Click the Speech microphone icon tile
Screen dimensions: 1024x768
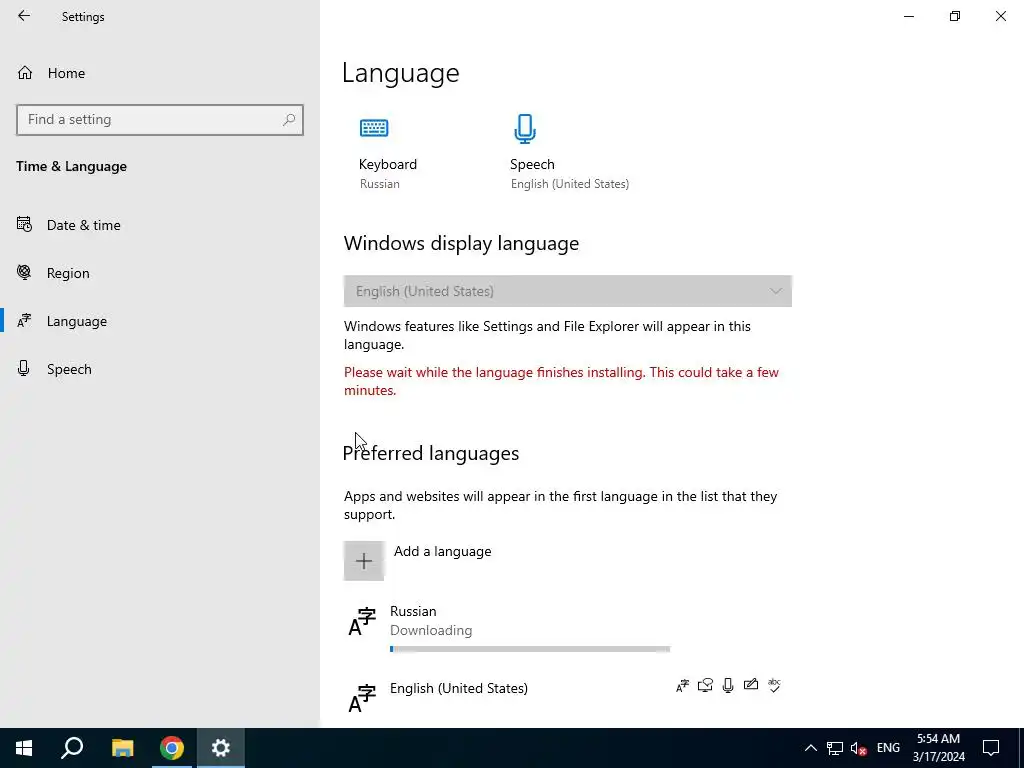pyautogui.click(x=524, y=129)
